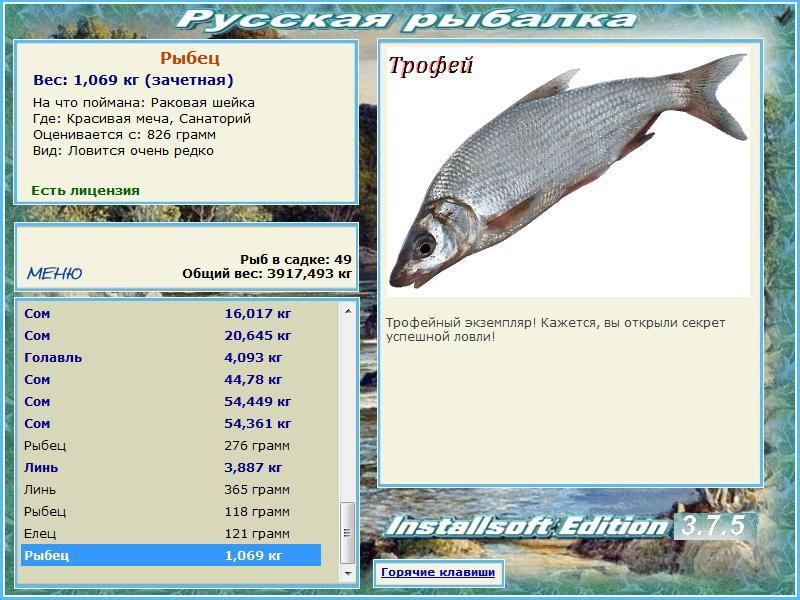Click the Вид: Ловится очень редко line
Screen dimensions: 800x600
tap(123, 151)
